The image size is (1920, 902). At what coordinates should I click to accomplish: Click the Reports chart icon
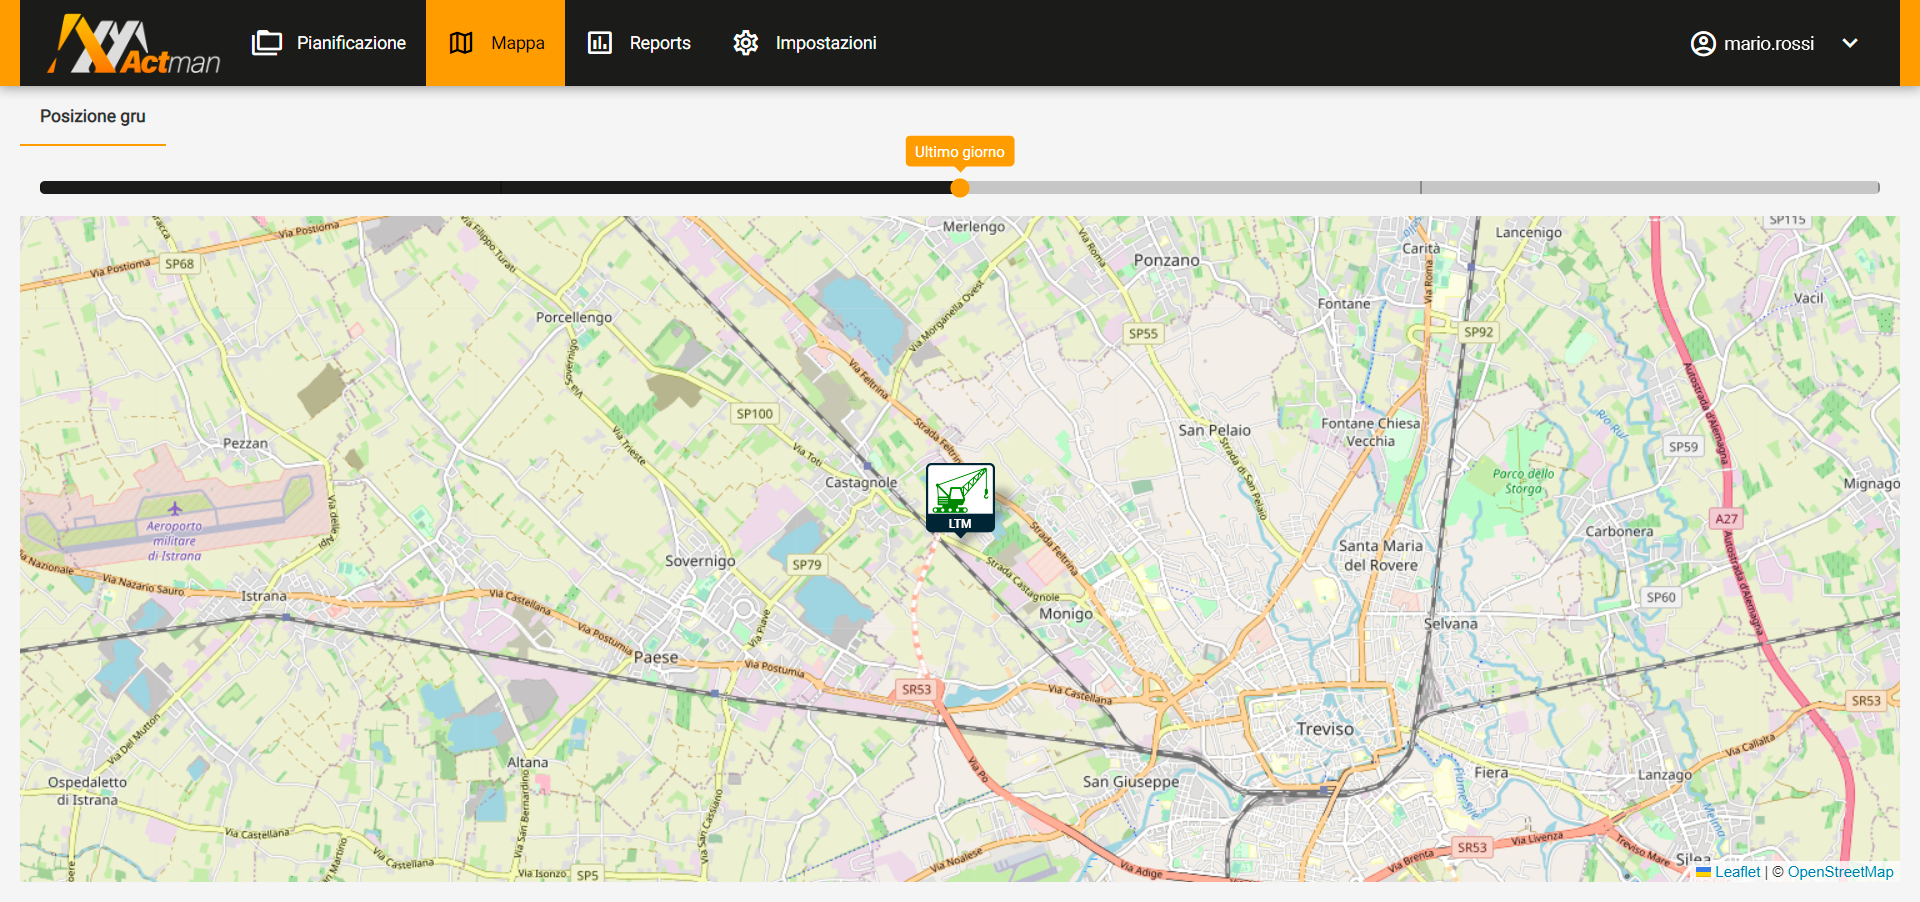click(x=600, y=43)
